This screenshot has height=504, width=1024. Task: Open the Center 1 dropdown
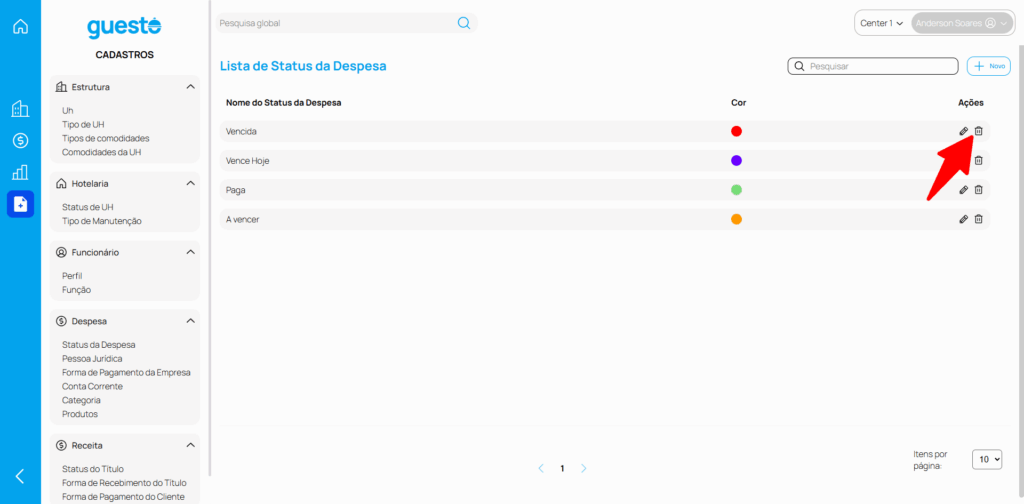(x=881, y=23)
